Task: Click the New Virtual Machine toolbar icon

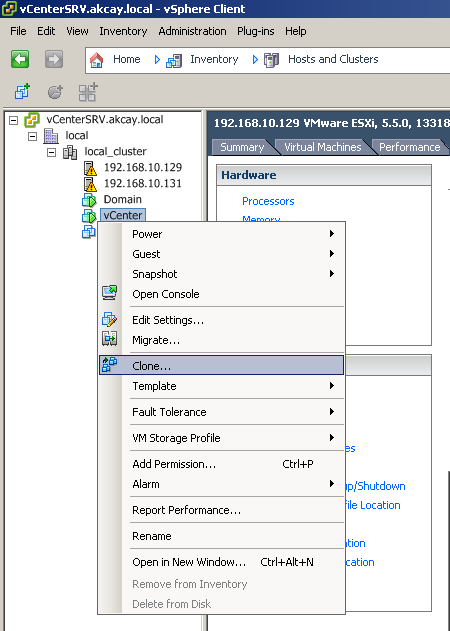Action: tap(23, 92)
